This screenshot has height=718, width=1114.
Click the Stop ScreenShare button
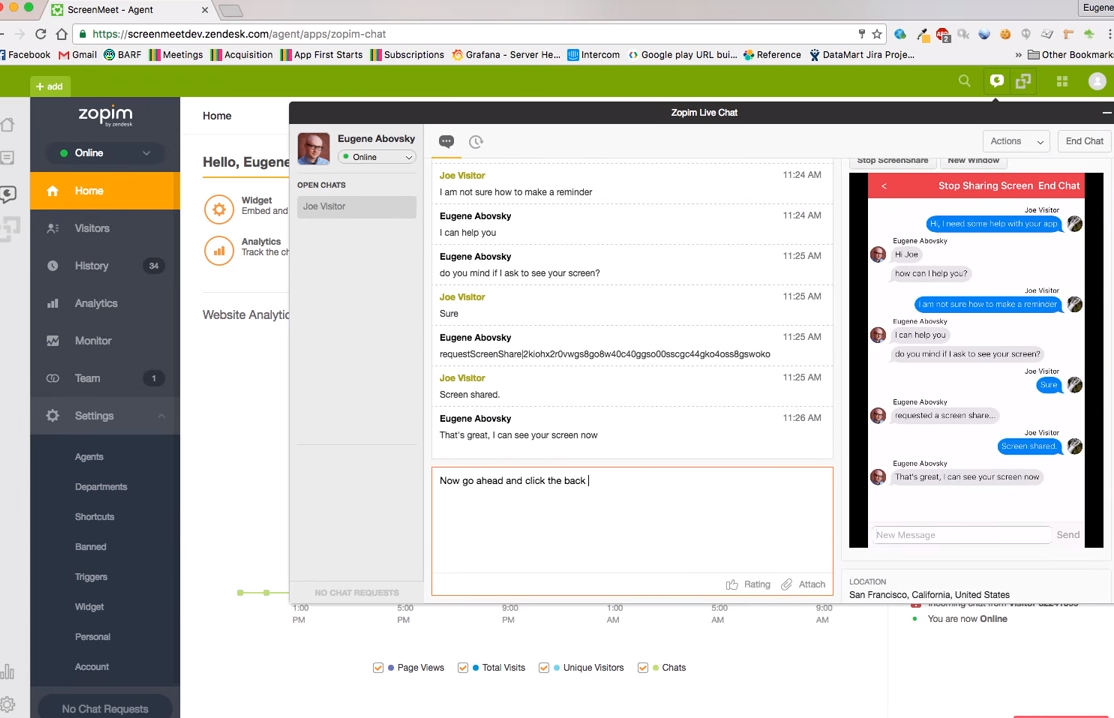[892, 161]
